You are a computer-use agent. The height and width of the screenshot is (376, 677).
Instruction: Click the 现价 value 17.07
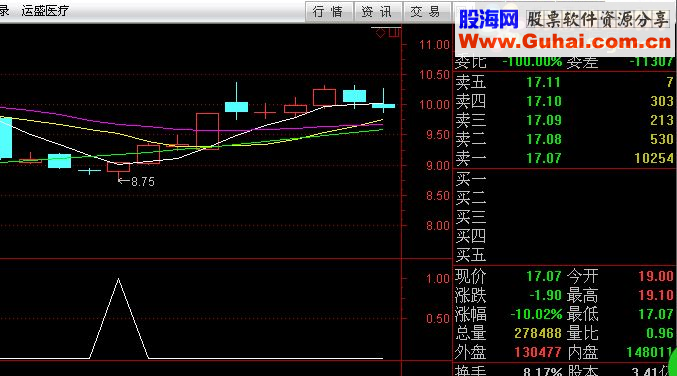(x=544, y=276)
